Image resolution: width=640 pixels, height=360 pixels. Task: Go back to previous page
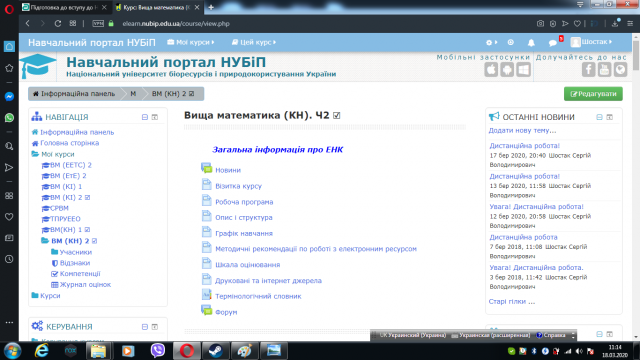point(28,24)
